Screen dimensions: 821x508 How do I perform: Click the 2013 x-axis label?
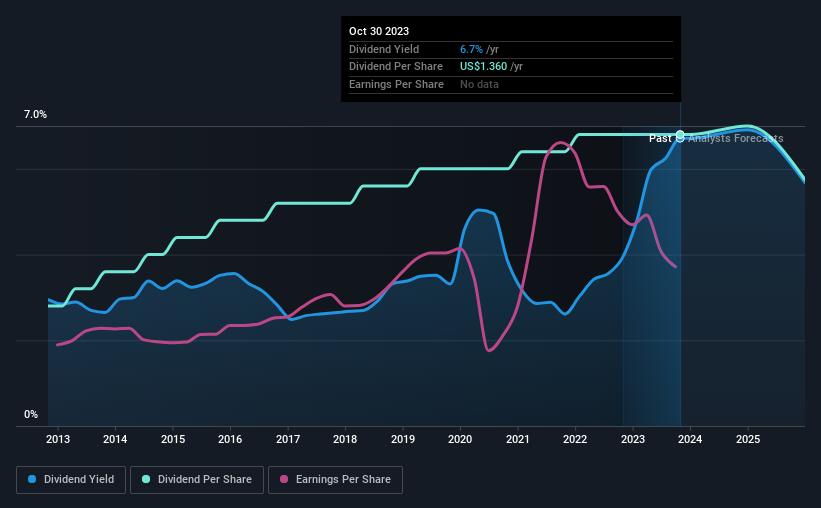tap(58, 439)
